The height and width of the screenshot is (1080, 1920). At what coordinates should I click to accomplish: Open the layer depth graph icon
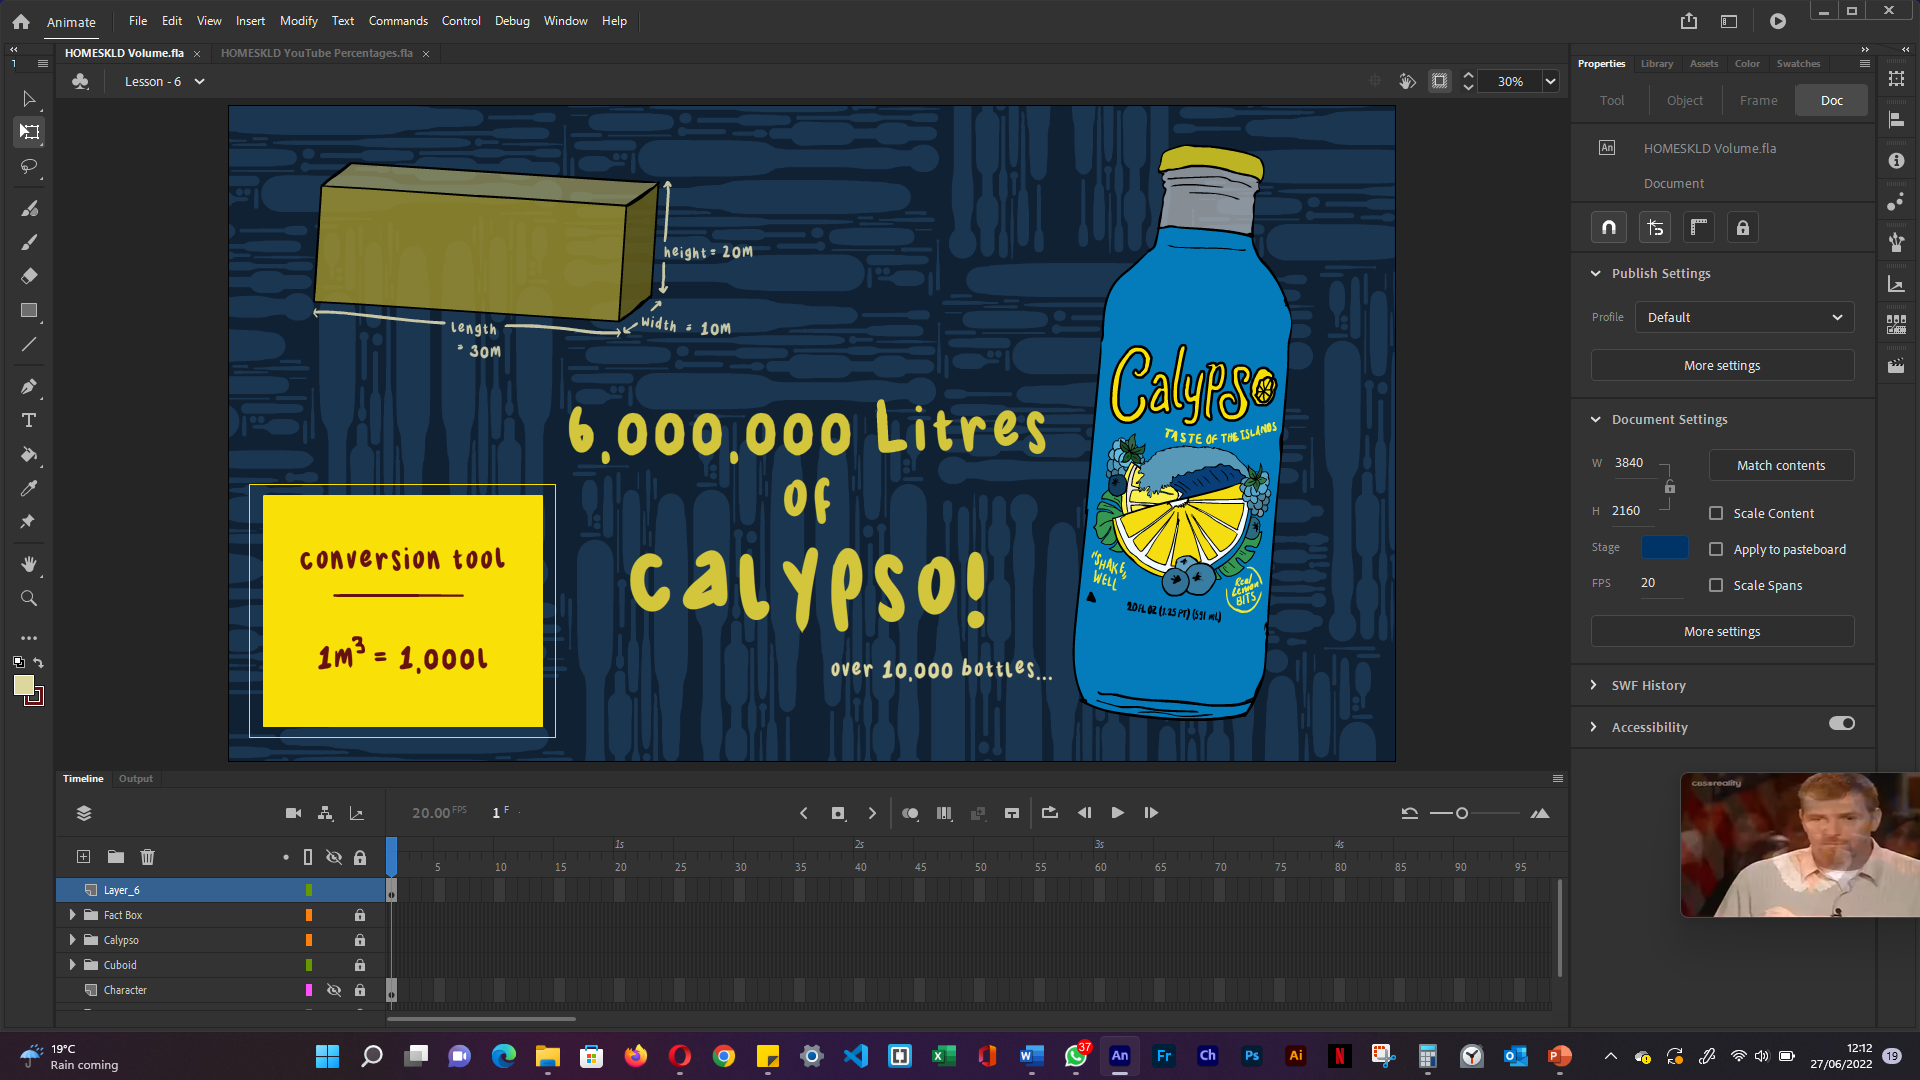coord(357,813)
